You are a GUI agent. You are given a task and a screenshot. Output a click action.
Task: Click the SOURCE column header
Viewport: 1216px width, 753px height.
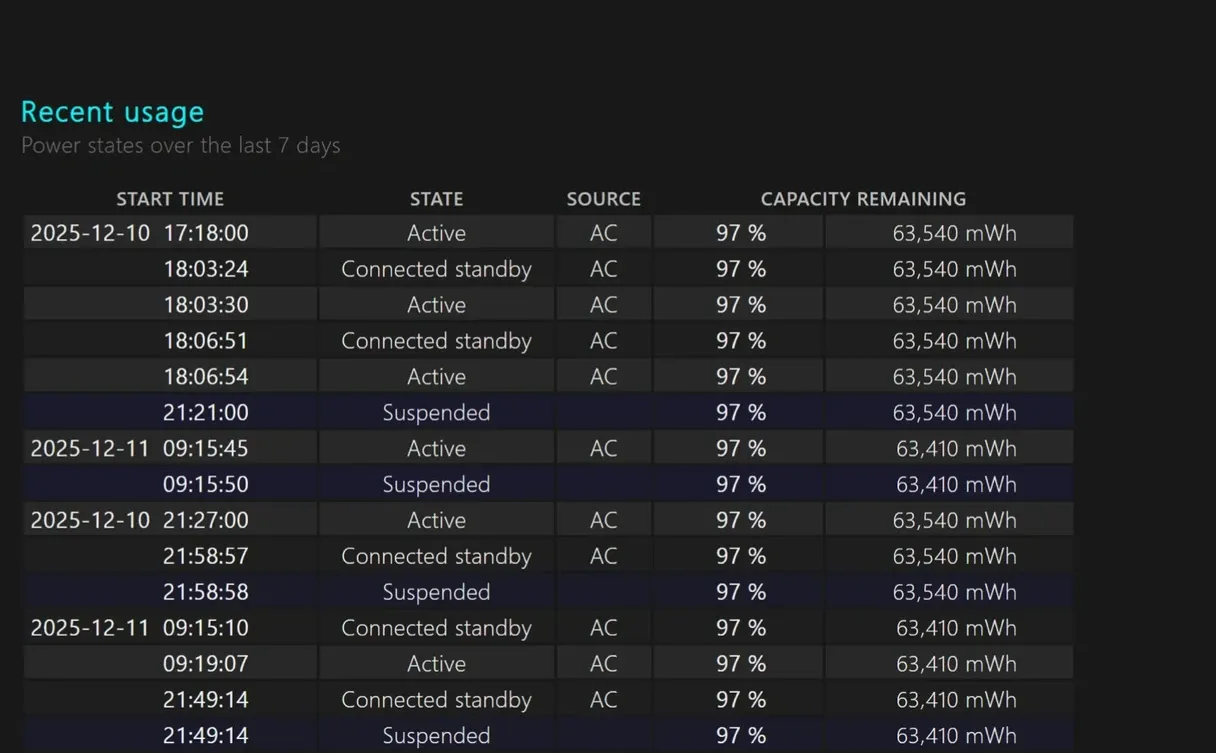[x=603, y=199]
